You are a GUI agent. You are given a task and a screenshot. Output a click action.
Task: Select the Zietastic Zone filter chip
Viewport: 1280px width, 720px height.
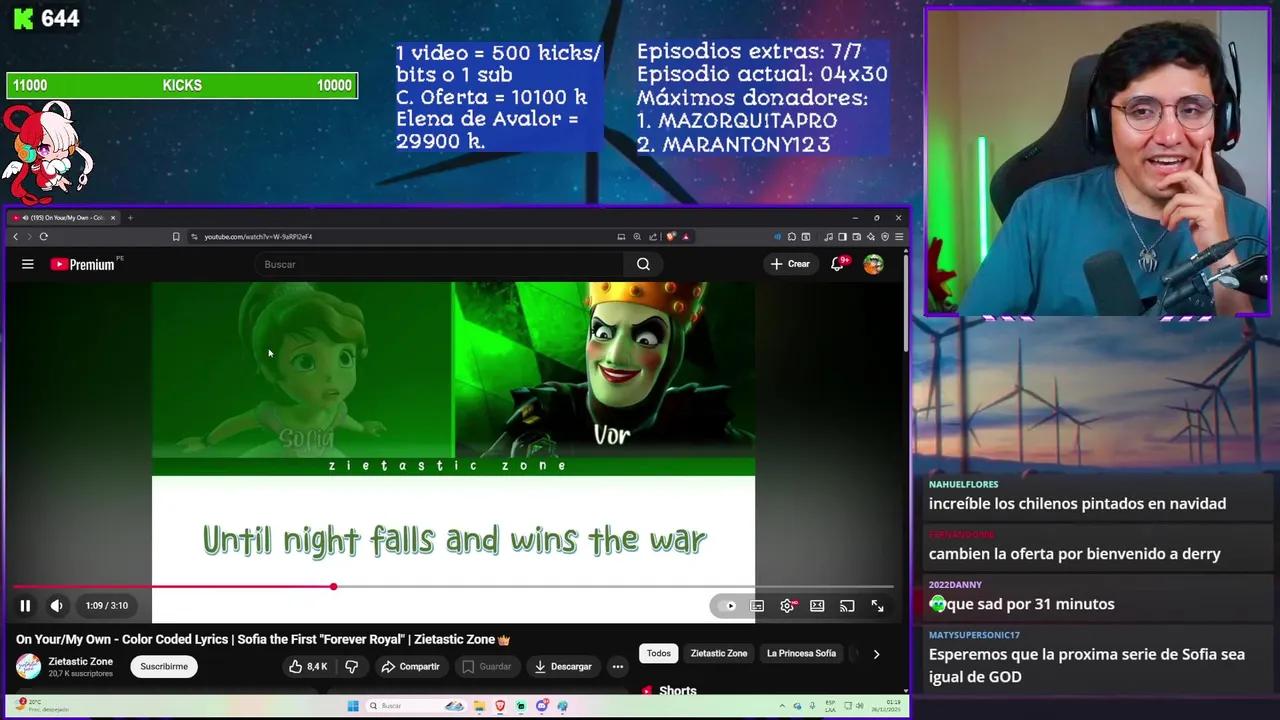point(719,653)
